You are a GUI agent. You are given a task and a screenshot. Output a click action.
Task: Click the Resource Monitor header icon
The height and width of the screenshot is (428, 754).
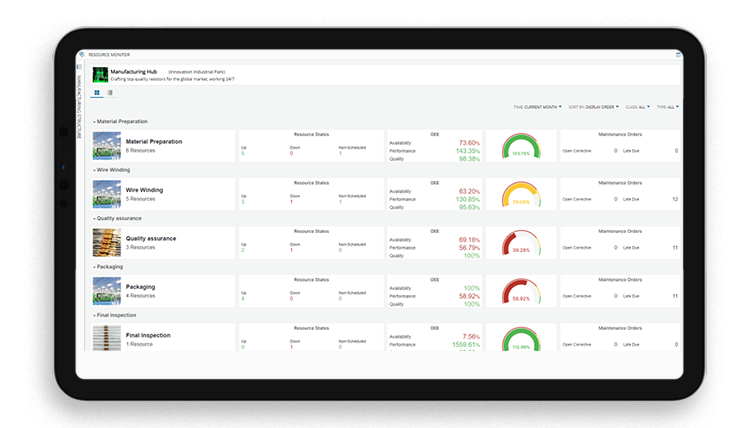click(x=83, y=54)
